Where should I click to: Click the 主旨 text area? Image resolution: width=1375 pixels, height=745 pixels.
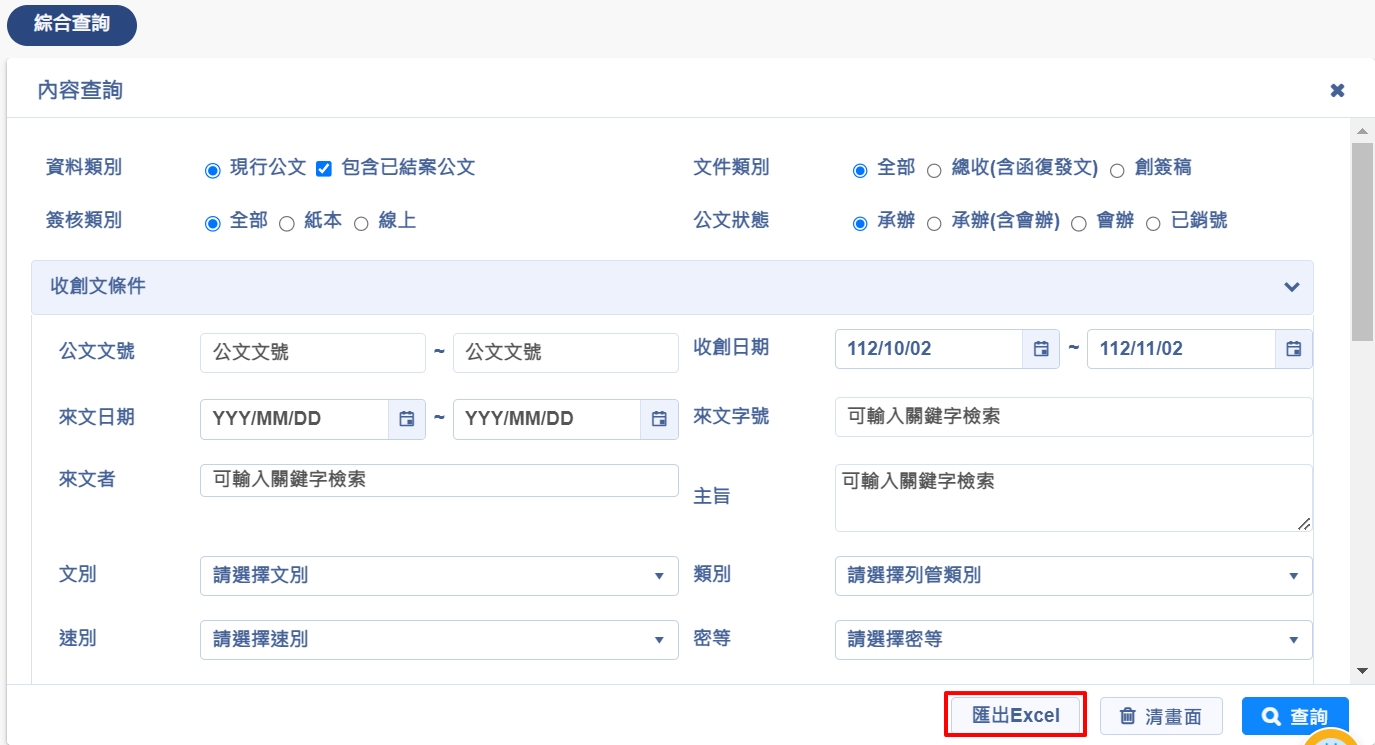point(1073,498)
